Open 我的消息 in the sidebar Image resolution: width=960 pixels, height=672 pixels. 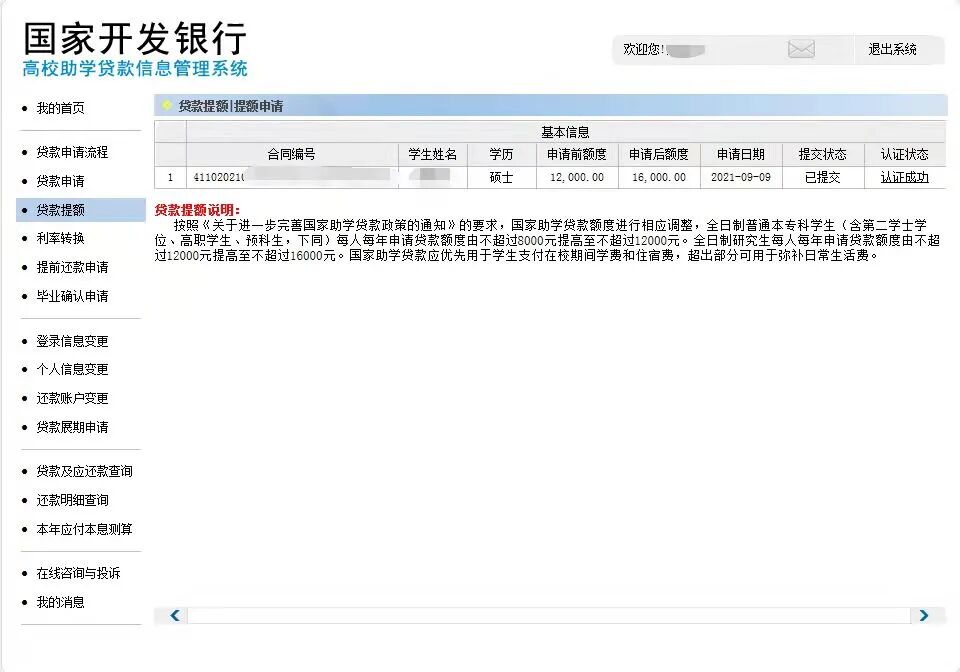(x=60, y=602)
